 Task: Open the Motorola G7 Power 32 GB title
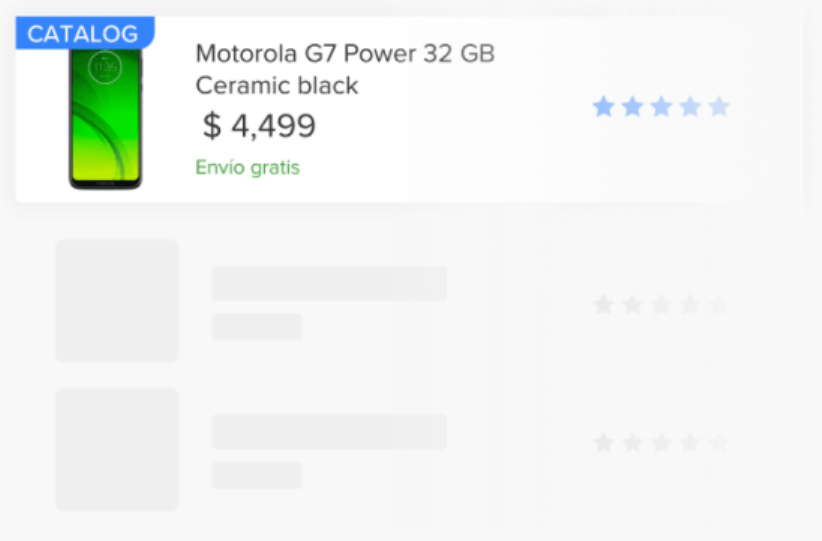[345, 54]
